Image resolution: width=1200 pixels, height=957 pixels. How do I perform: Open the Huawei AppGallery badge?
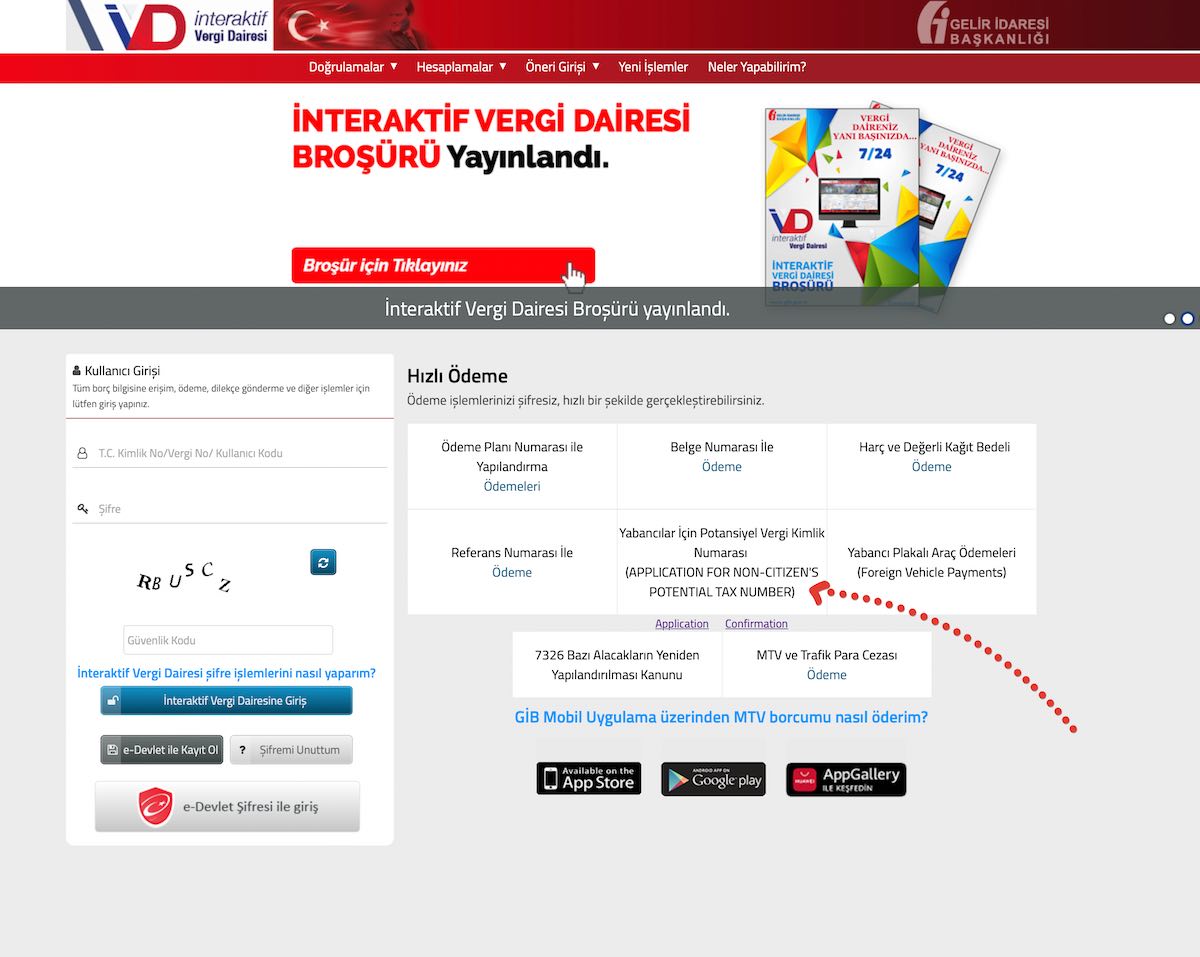click(846, 779)
